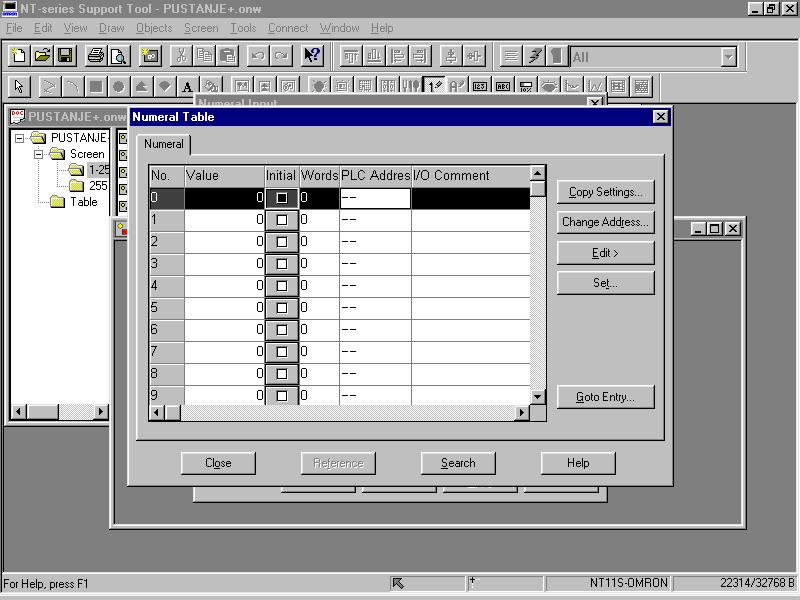The image size is (800, 600).
Task: Tick Initial checkbox for entry 4
Action: coord(282,286)
